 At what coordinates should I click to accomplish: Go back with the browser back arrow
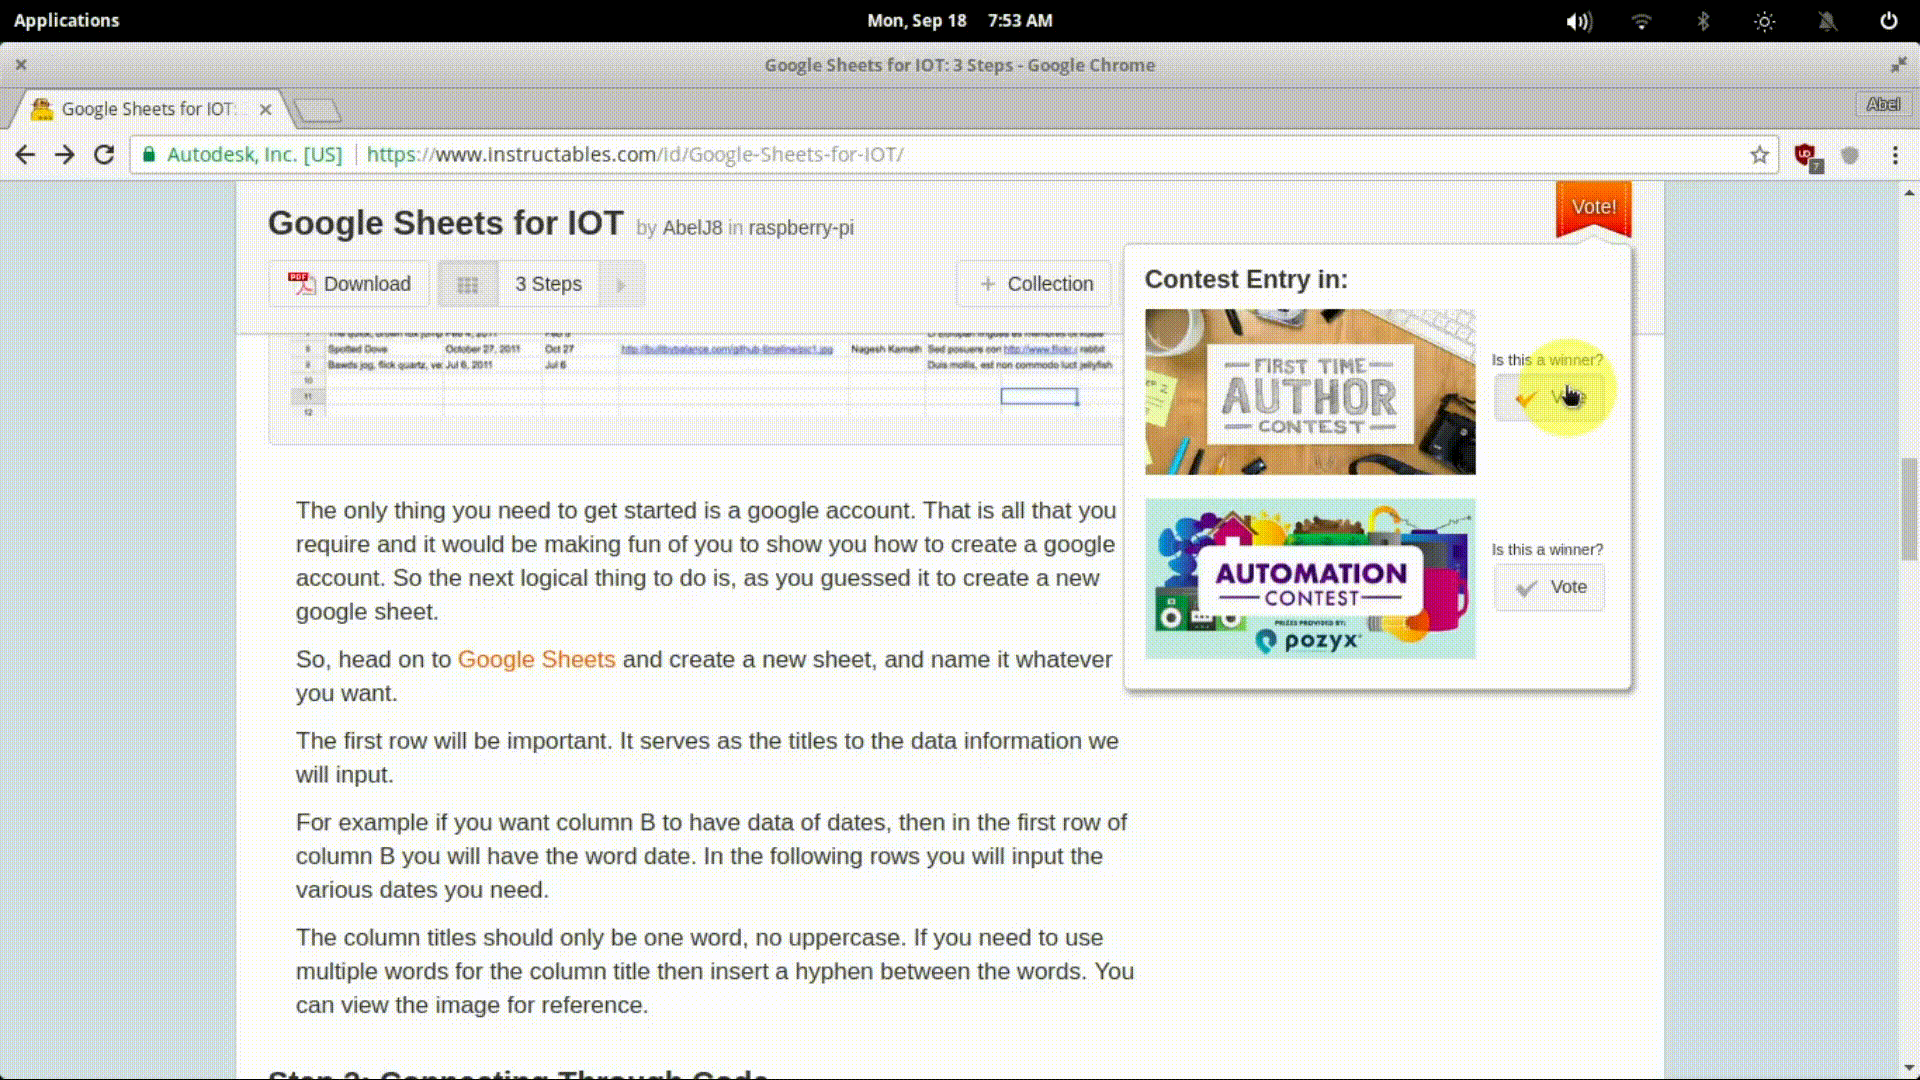tap(25, 155)
